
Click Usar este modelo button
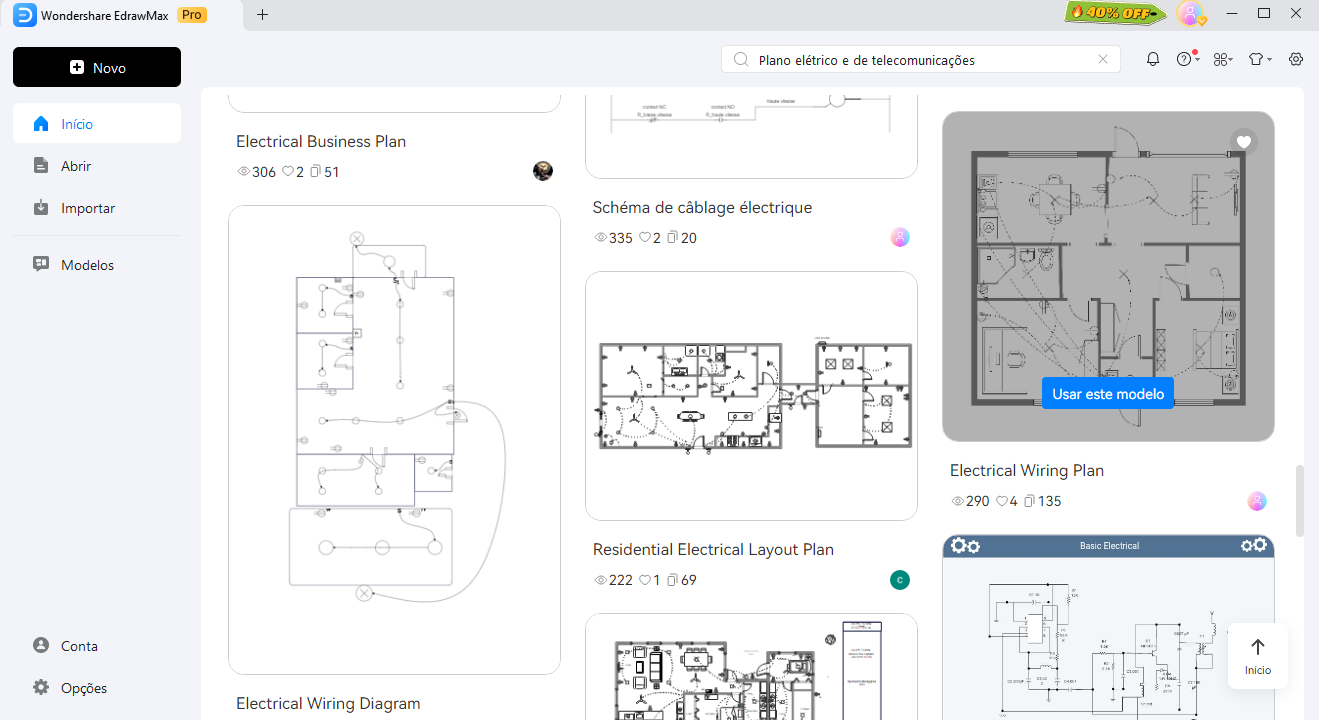1108,394
